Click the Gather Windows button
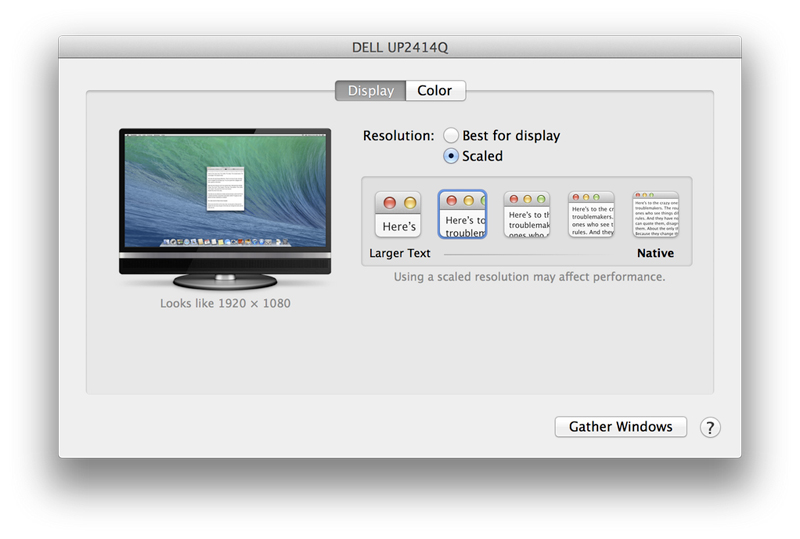Viewport: 800px width, 539px height. [620, 427]
